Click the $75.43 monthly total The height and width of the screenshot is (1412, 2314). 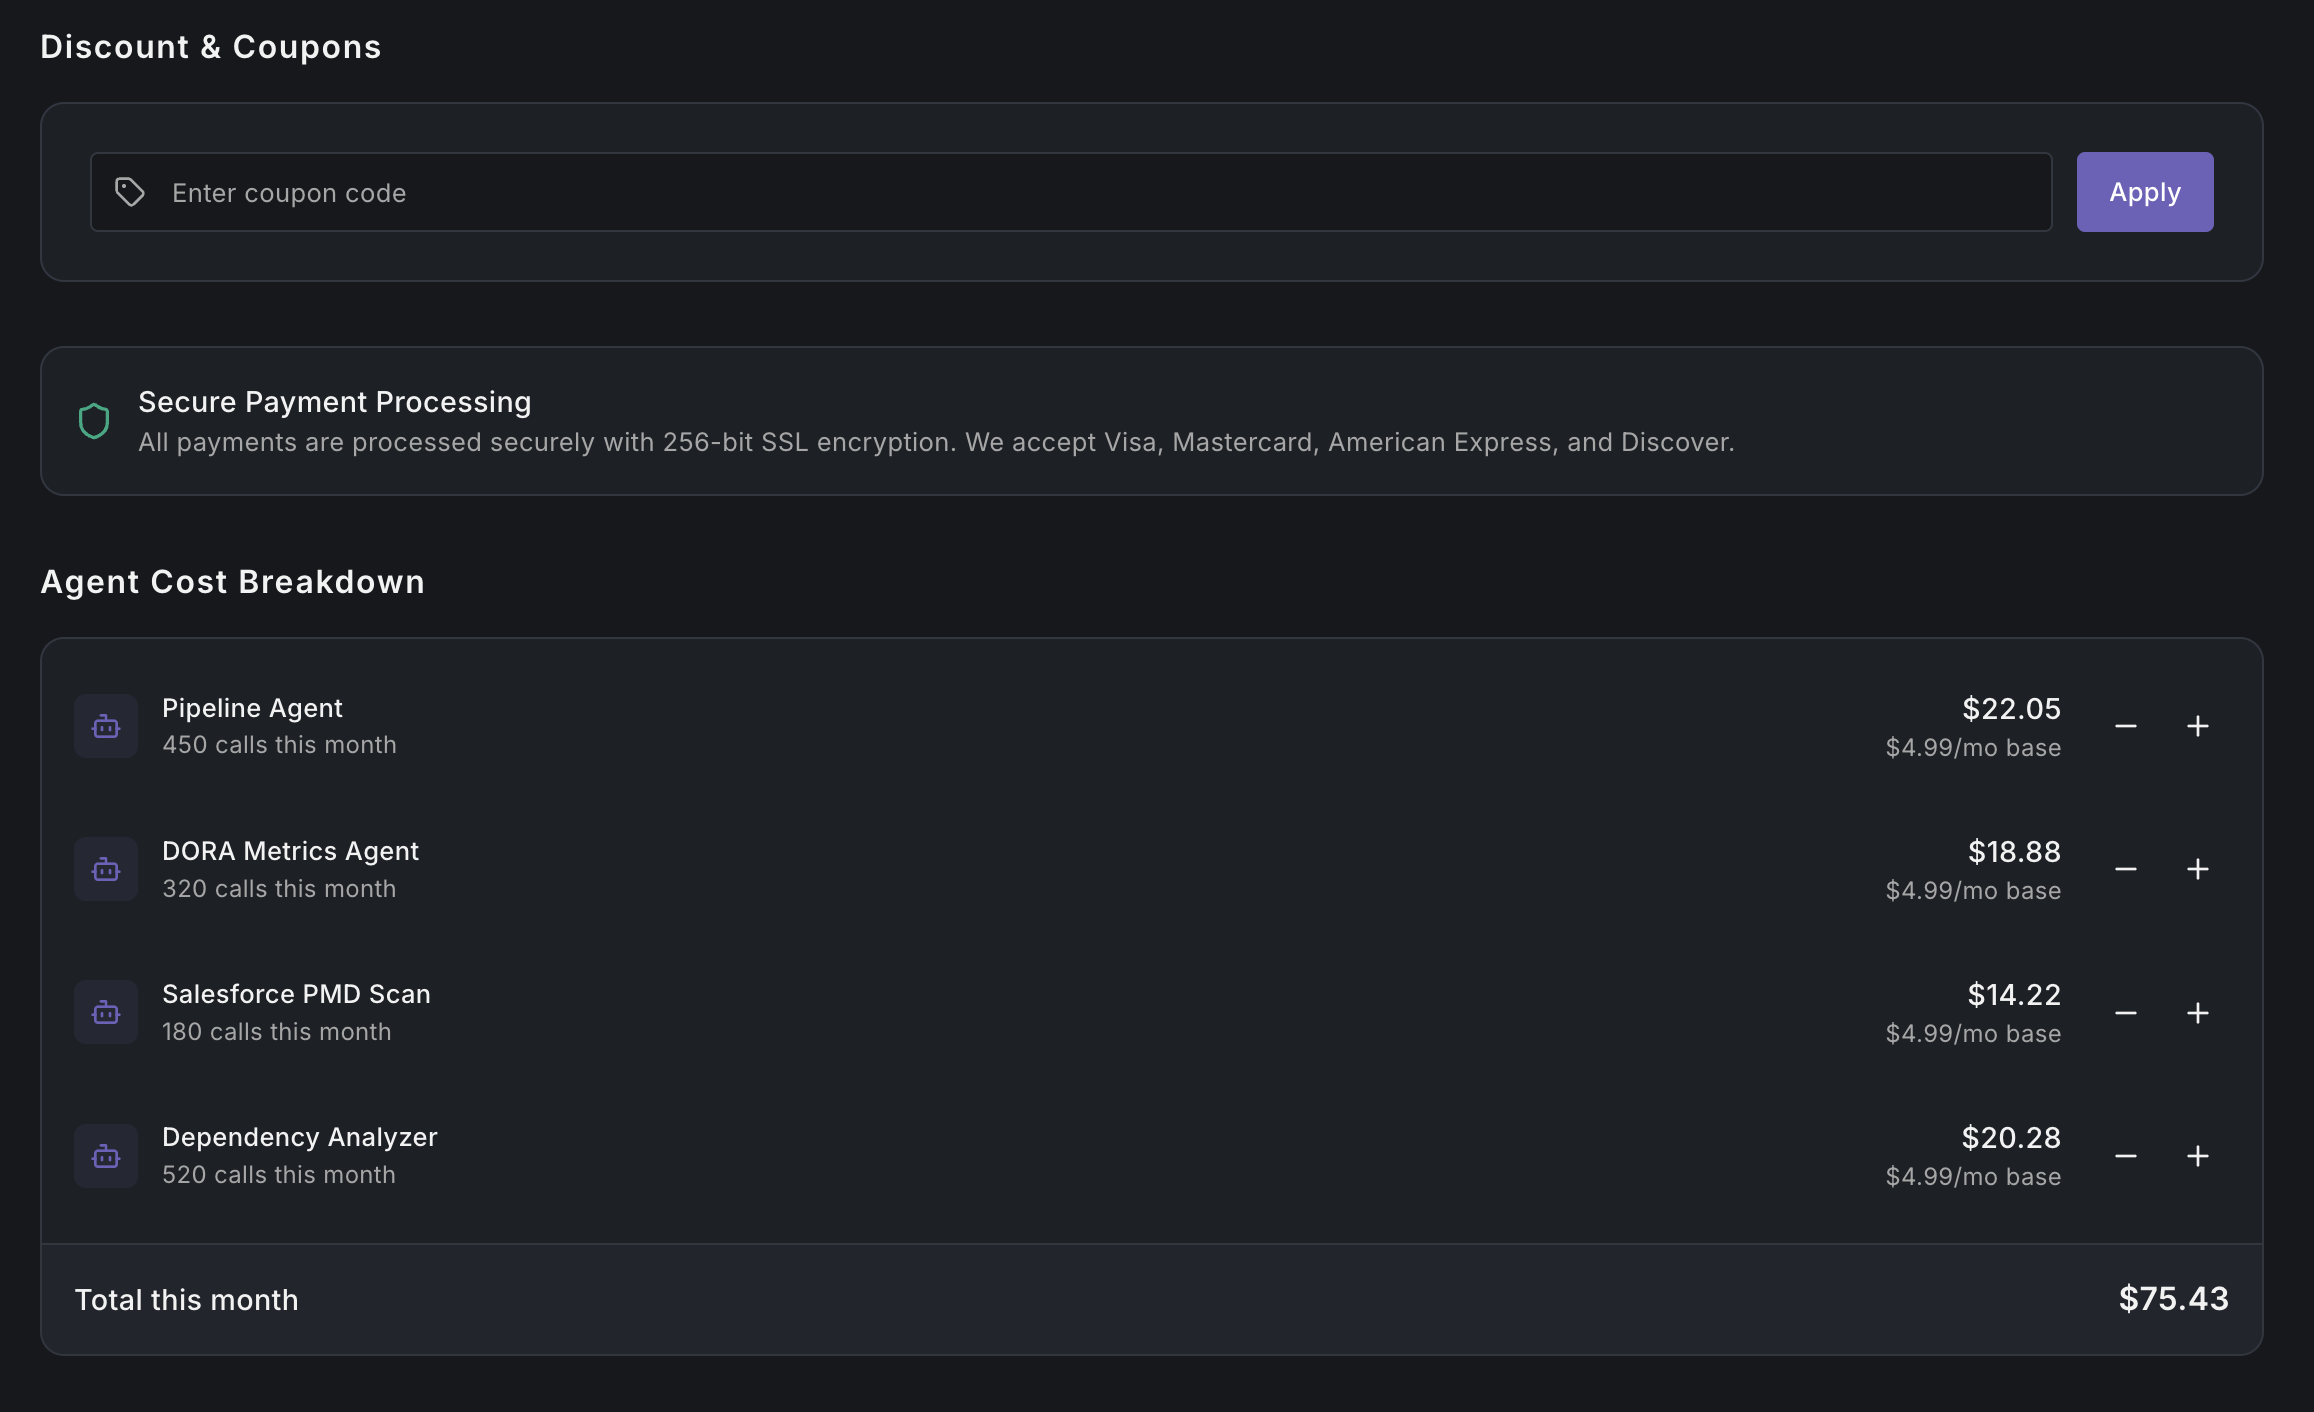click(2173, 1299)
